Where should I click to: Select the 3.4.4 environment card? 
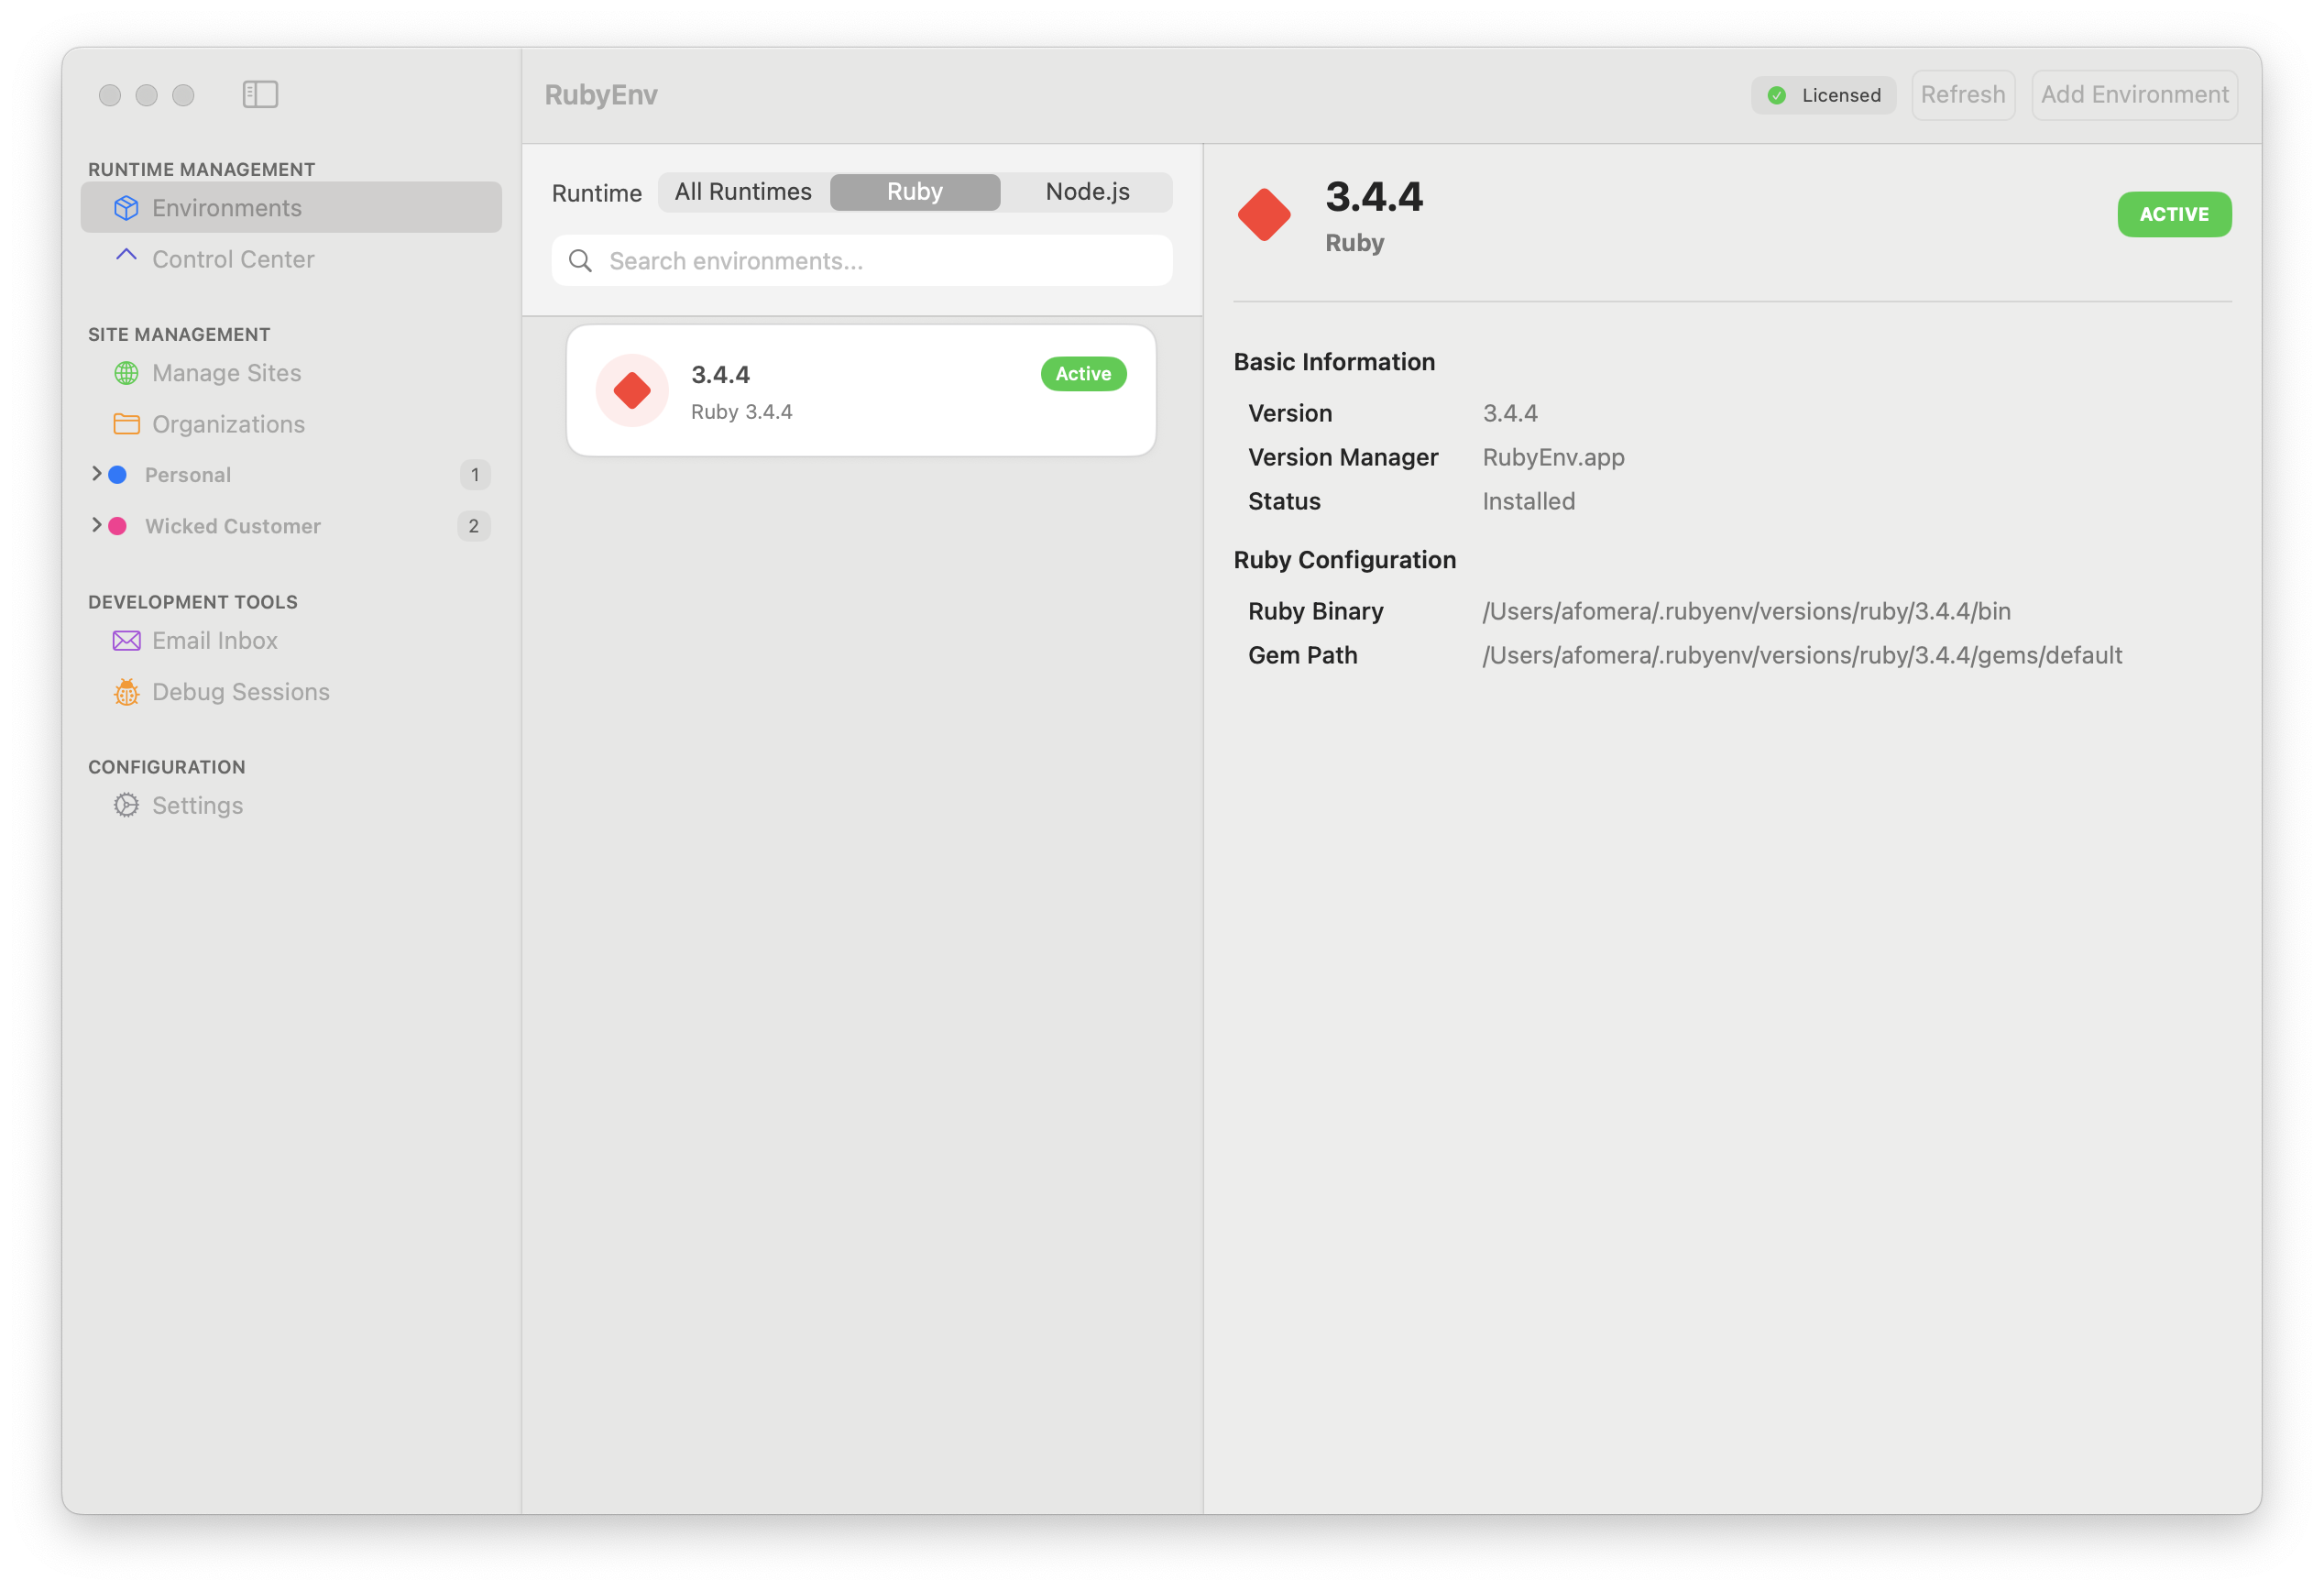click(861, 391)
